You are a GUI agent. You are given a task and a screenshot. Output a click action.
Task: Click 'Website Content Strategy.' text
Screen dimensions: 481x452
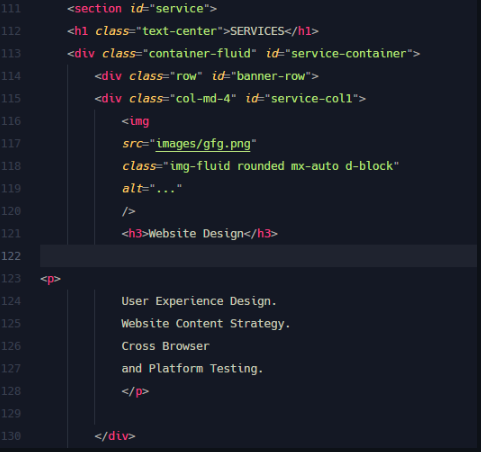[x=206, y=324]
